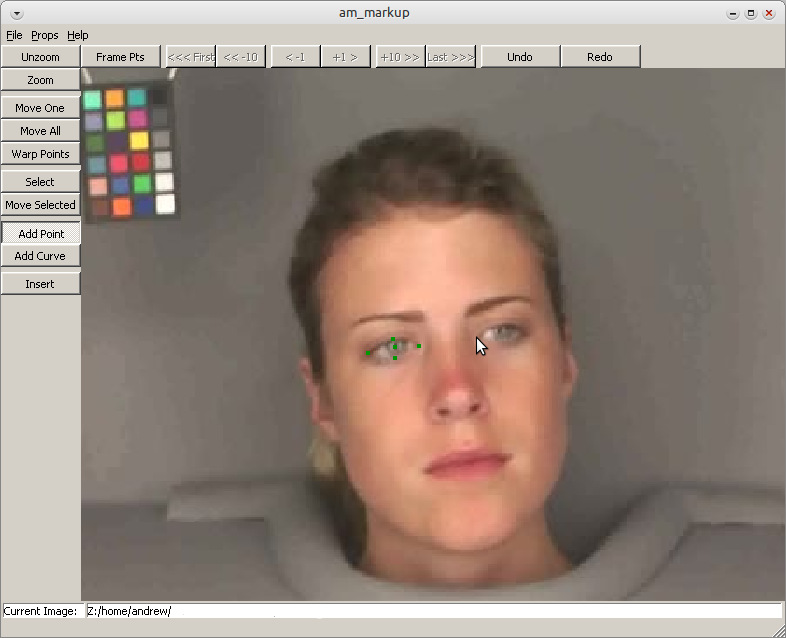The height and width of the screenshot is (638, 786).
Task: Click orange patch at chart bottom row
Action: point(121,206)
